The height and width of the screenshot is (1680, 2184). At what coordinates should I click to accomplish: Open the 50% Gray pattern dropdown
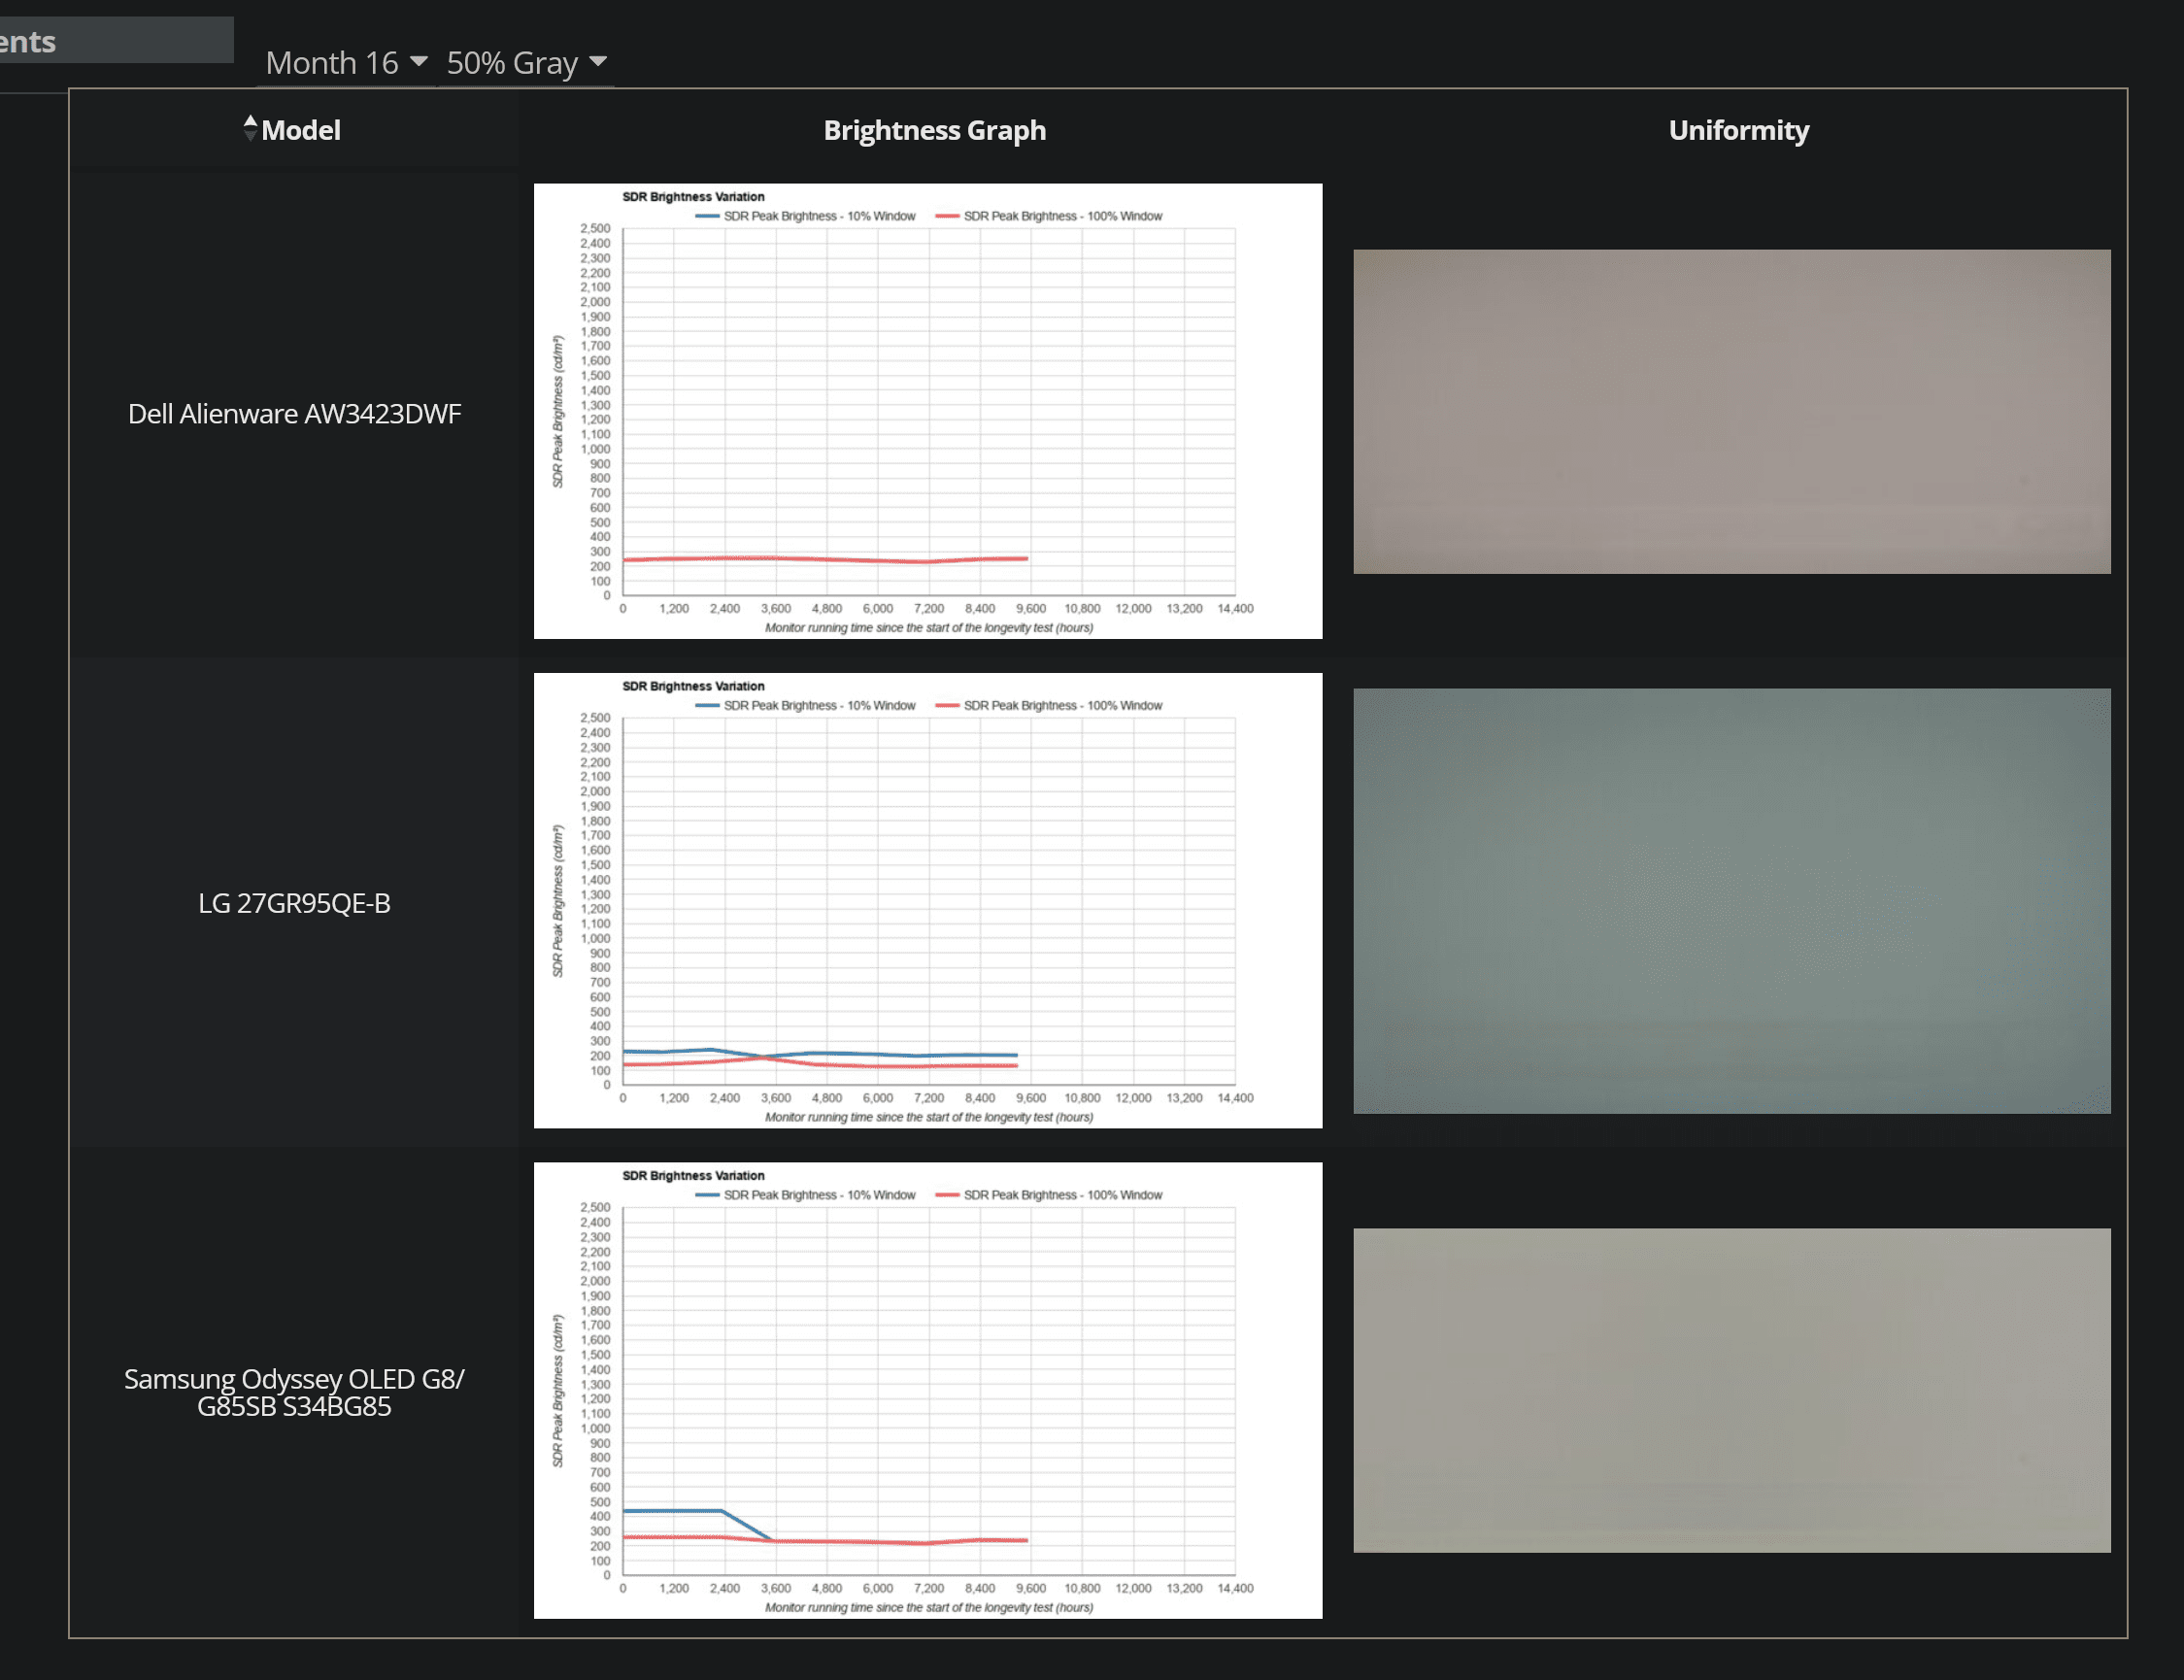click(x=526, y=63)
